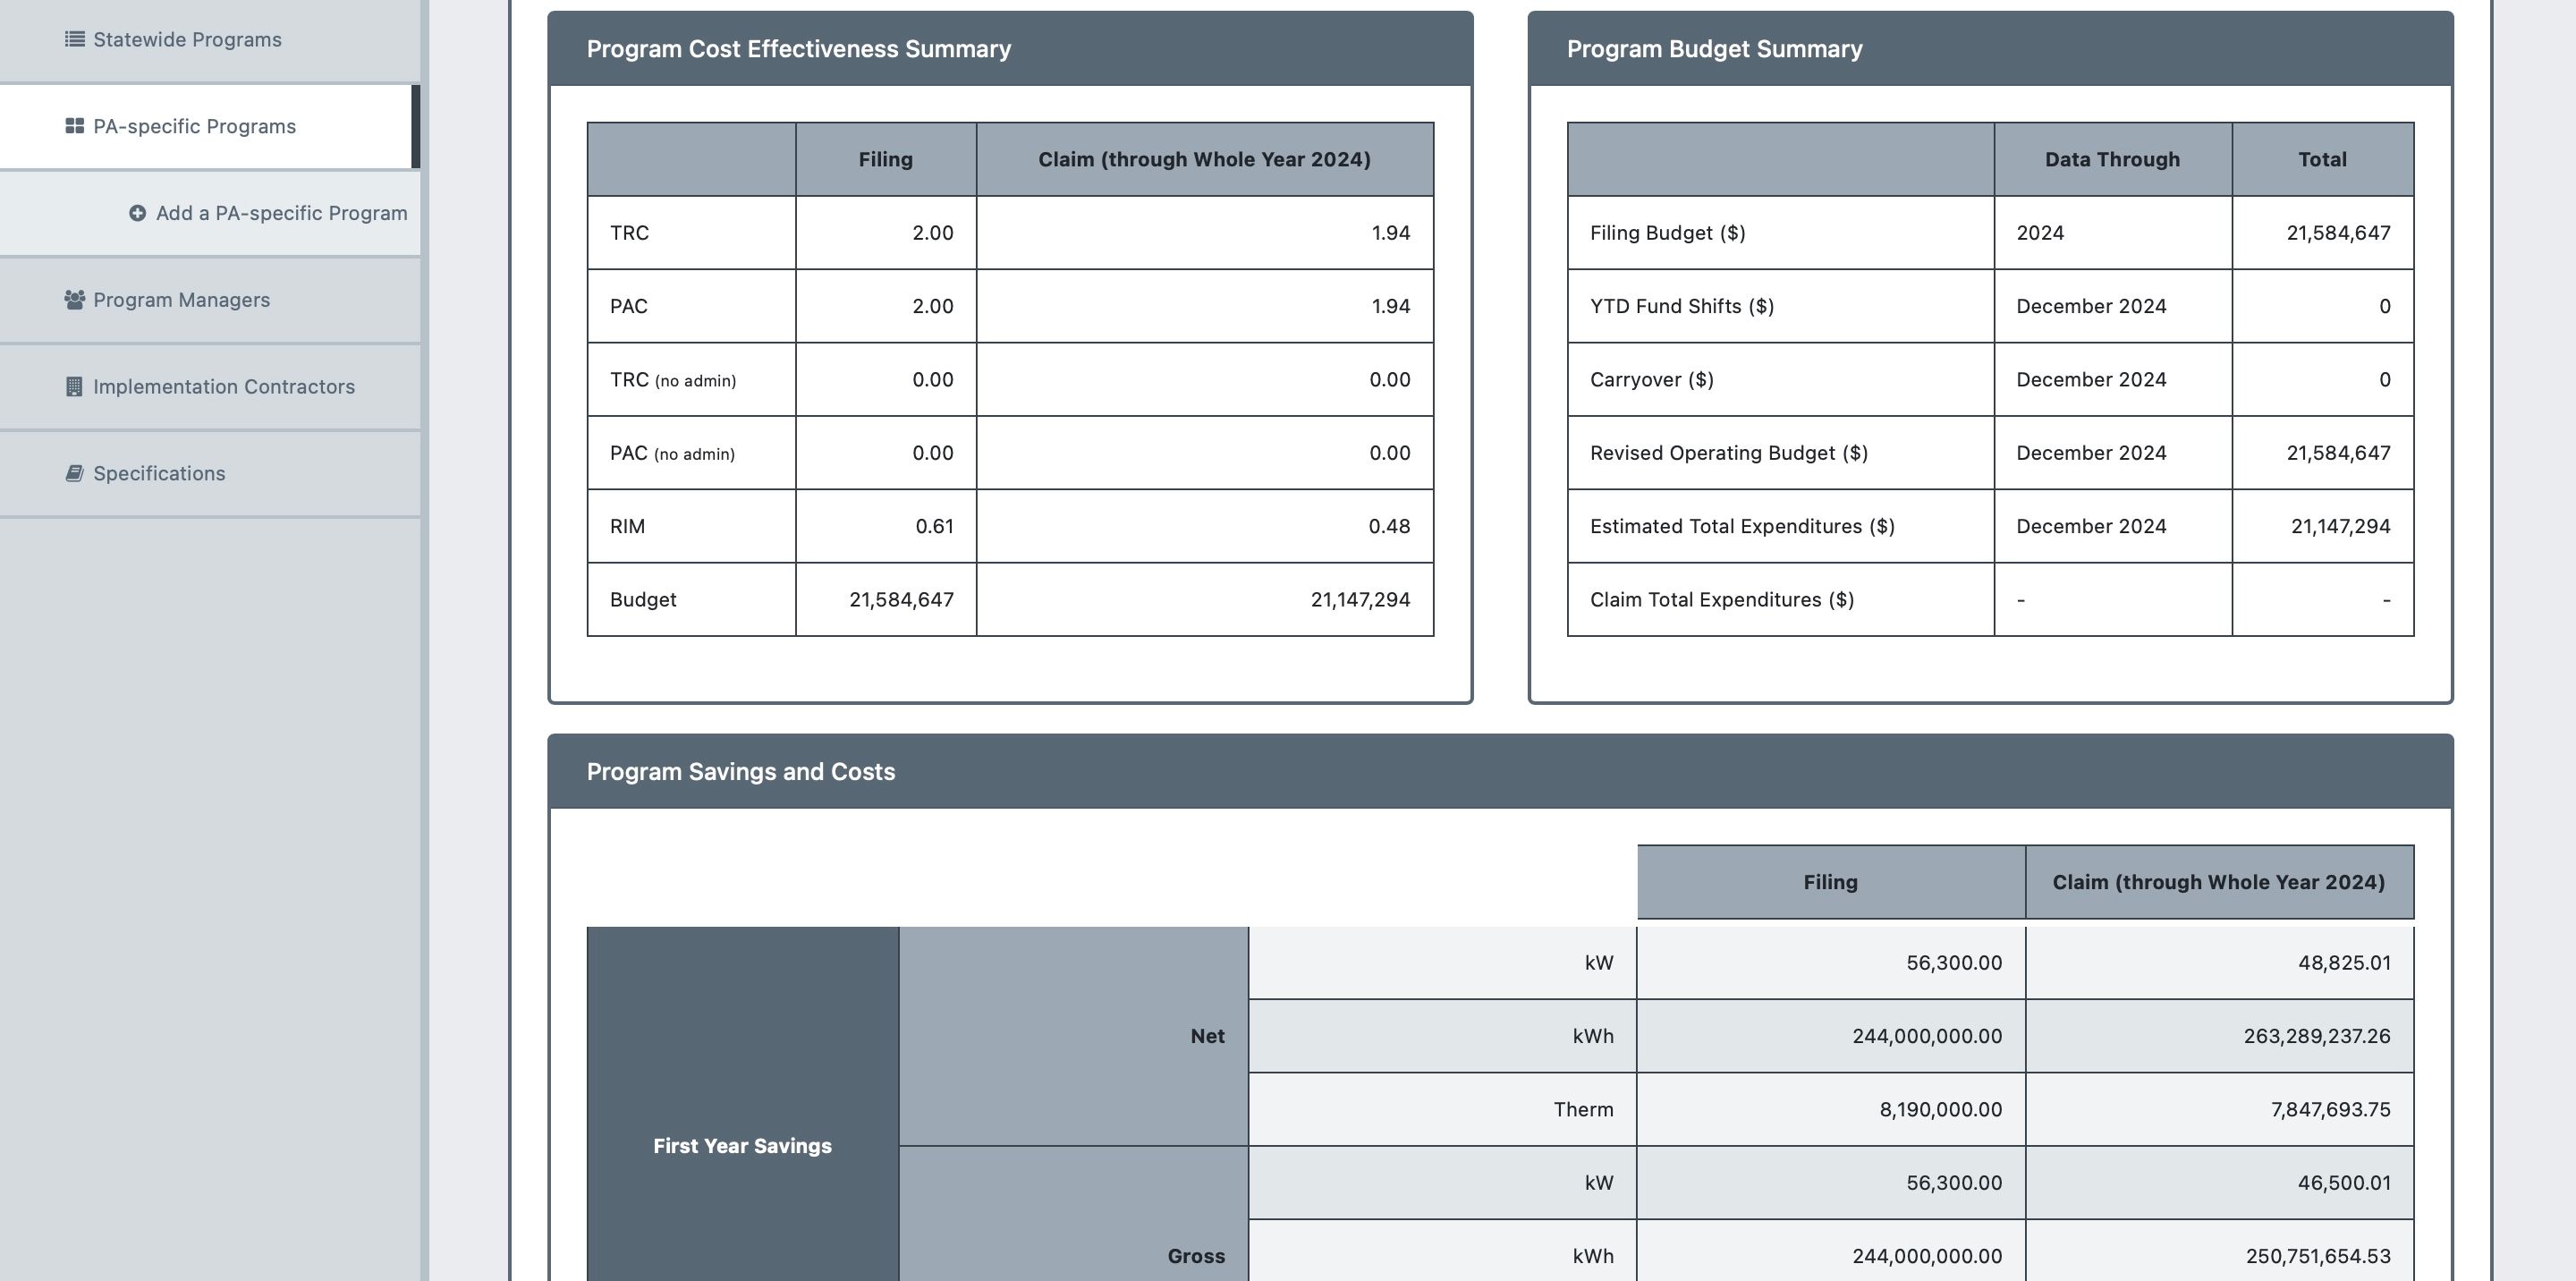Click the Total column header

click(x=2322, y=159)
